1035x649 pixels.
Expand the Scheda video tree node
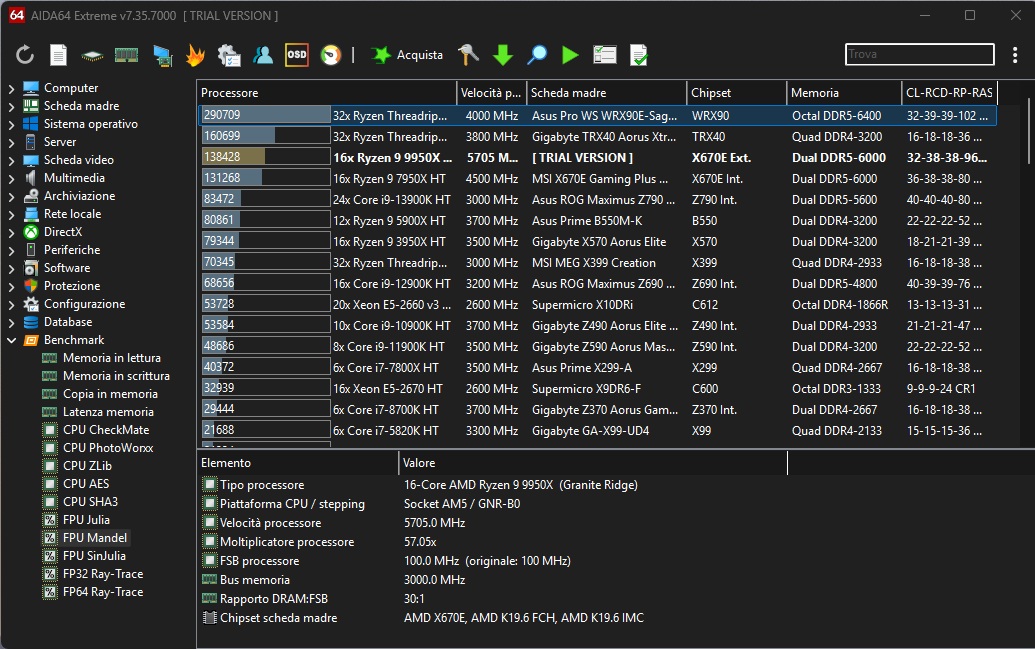pos(11,160)
